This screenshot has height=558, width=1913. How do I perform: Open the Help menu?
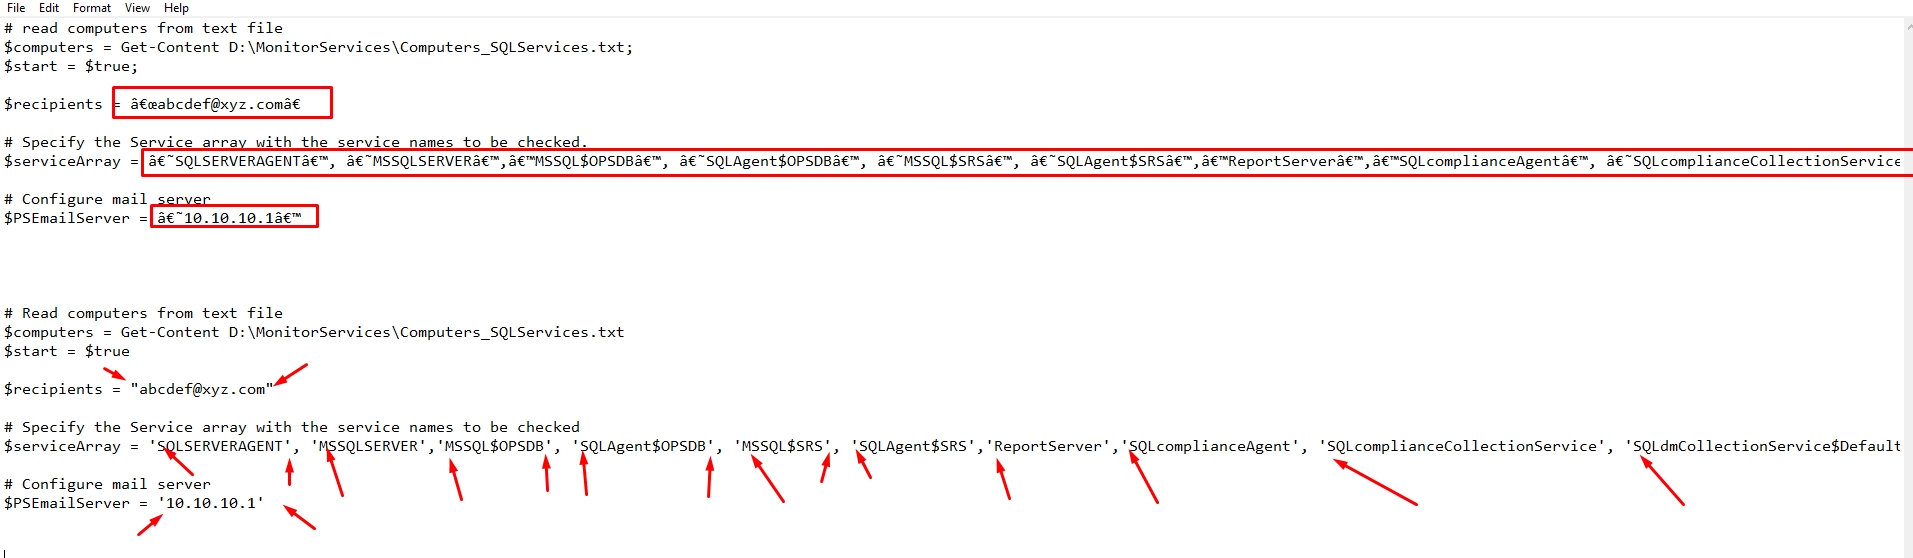(176, 8)
